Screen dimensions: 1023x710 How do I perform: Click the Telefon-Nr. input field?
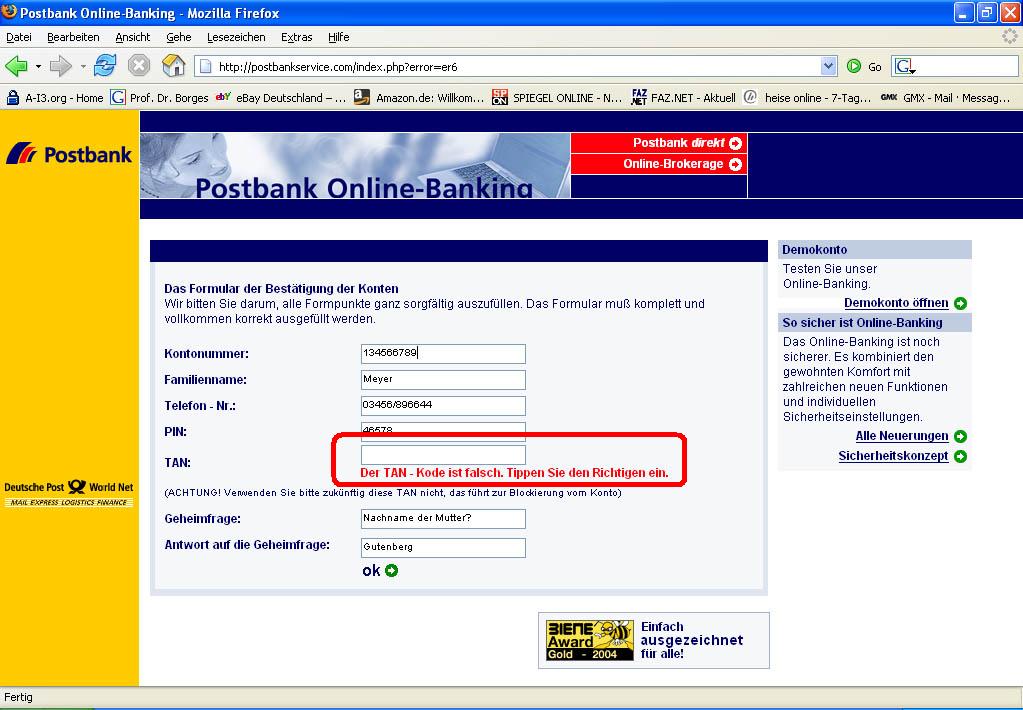tap(443, 405)
